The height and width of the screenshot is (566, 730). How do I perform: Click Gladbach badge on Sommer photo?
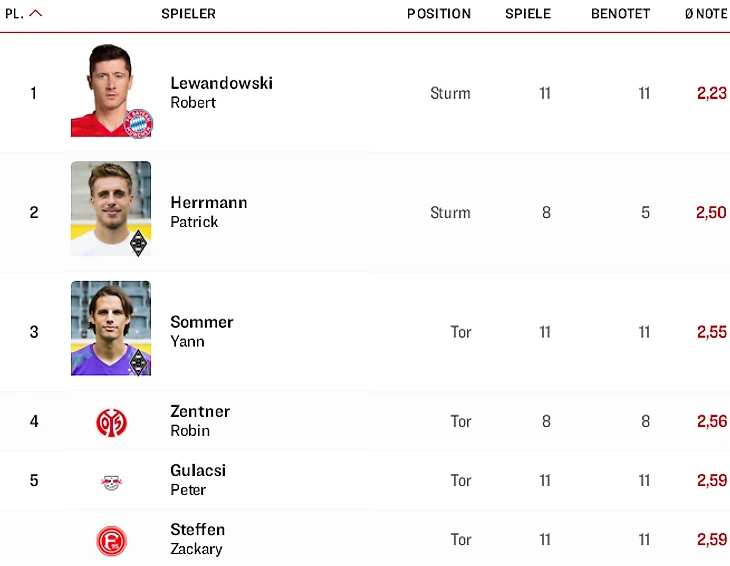(x=138, y=362)
